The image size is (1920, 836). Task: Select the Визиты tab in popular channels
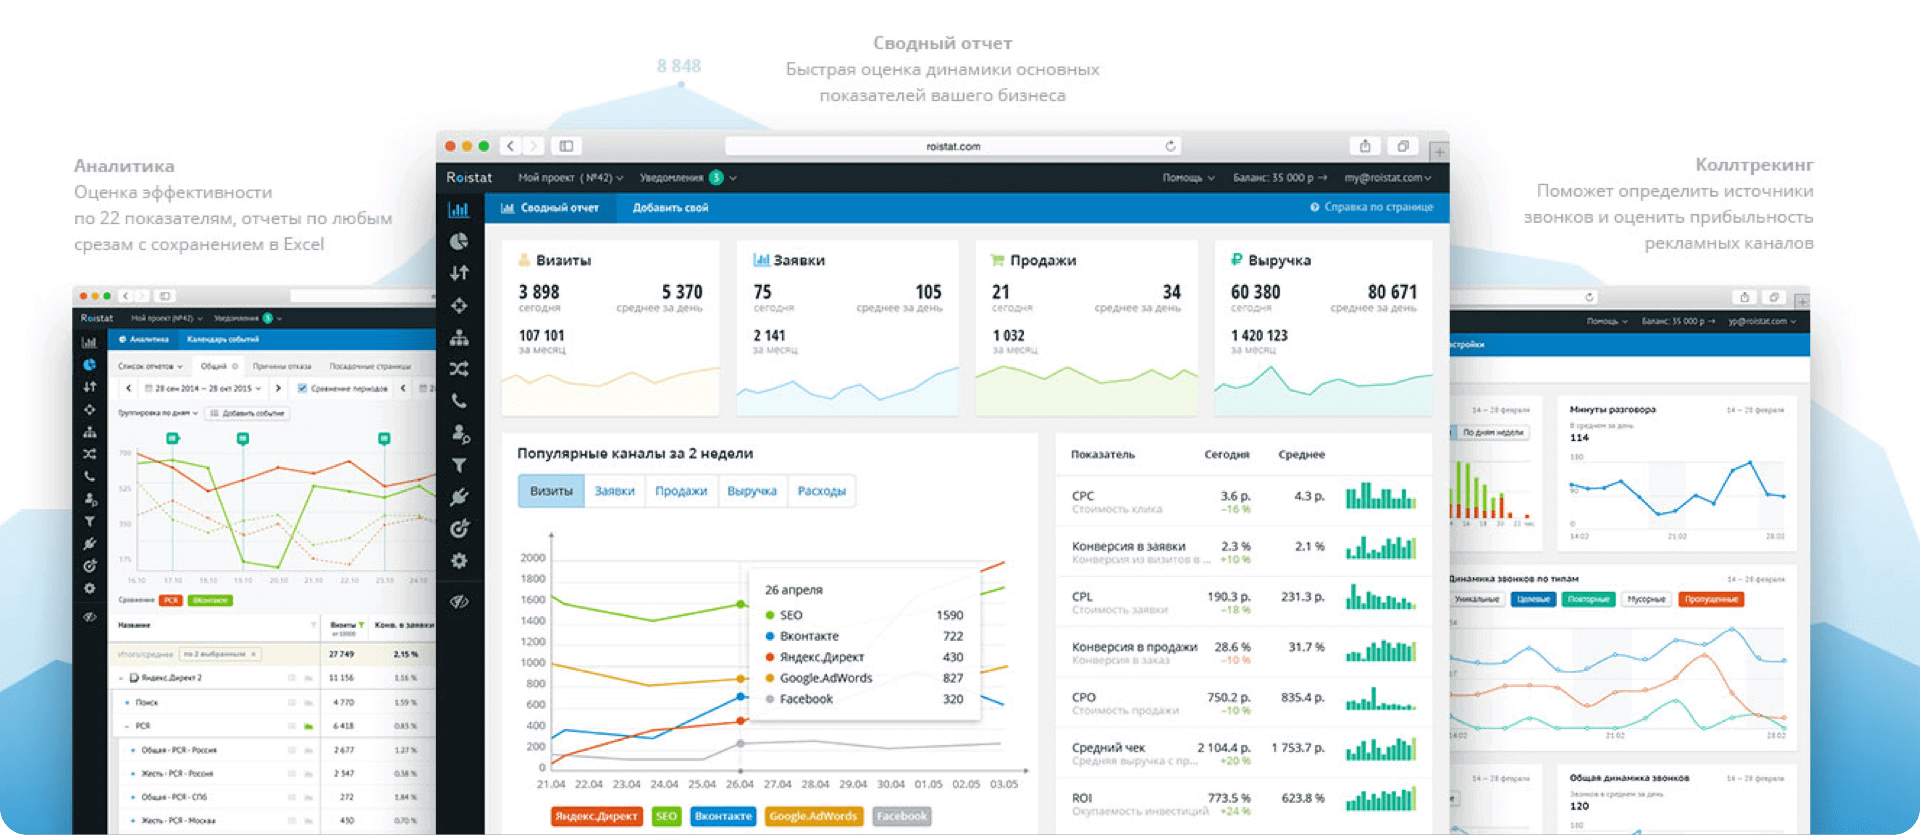pos(551,491)
